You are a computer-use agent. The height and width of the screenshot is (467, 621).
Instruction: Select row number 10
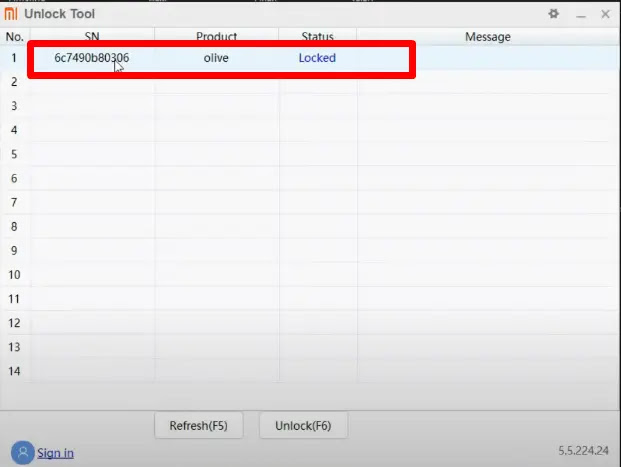point(14,274)
